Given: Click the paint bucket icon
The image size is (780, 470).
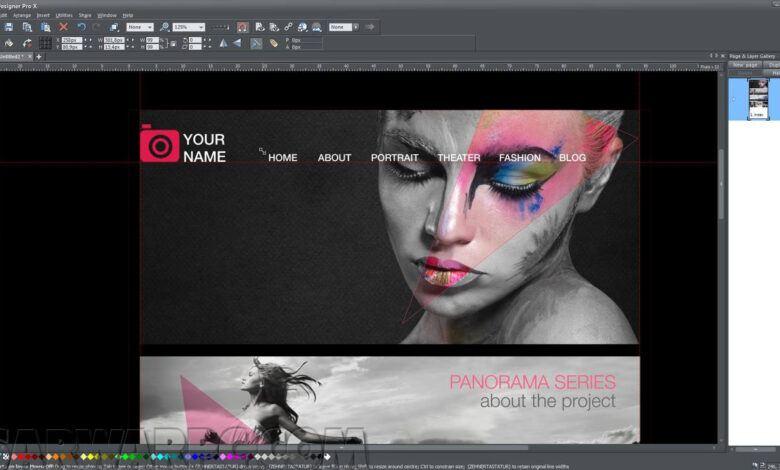Looking at the screenshot, I should coord(8,43).
